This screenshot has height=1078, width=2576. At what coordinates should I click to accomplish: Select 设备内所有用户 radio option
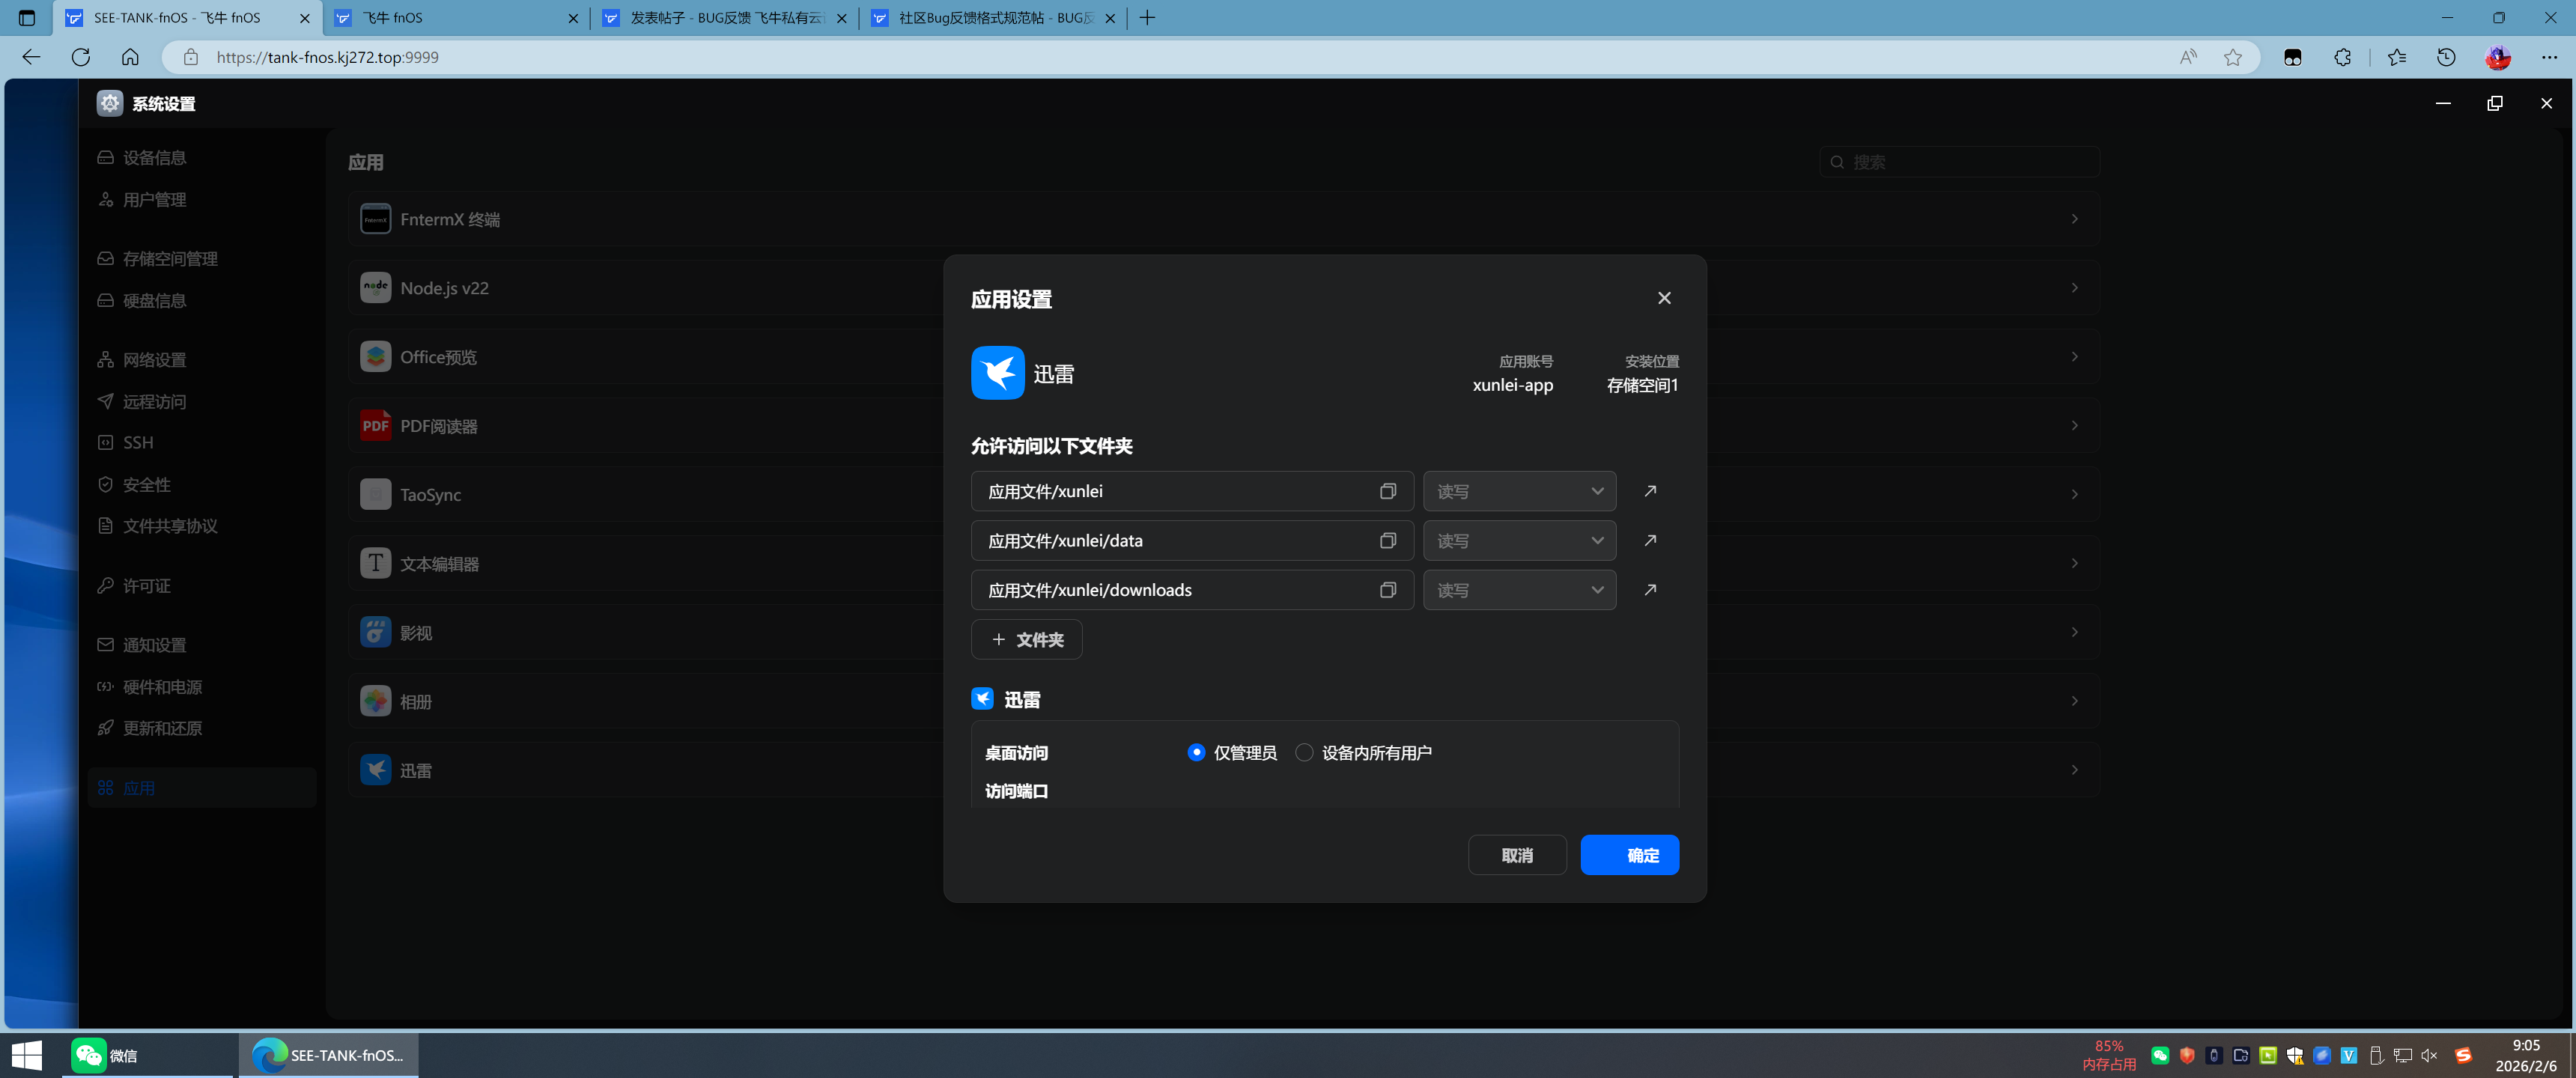tap(1304, 752)
